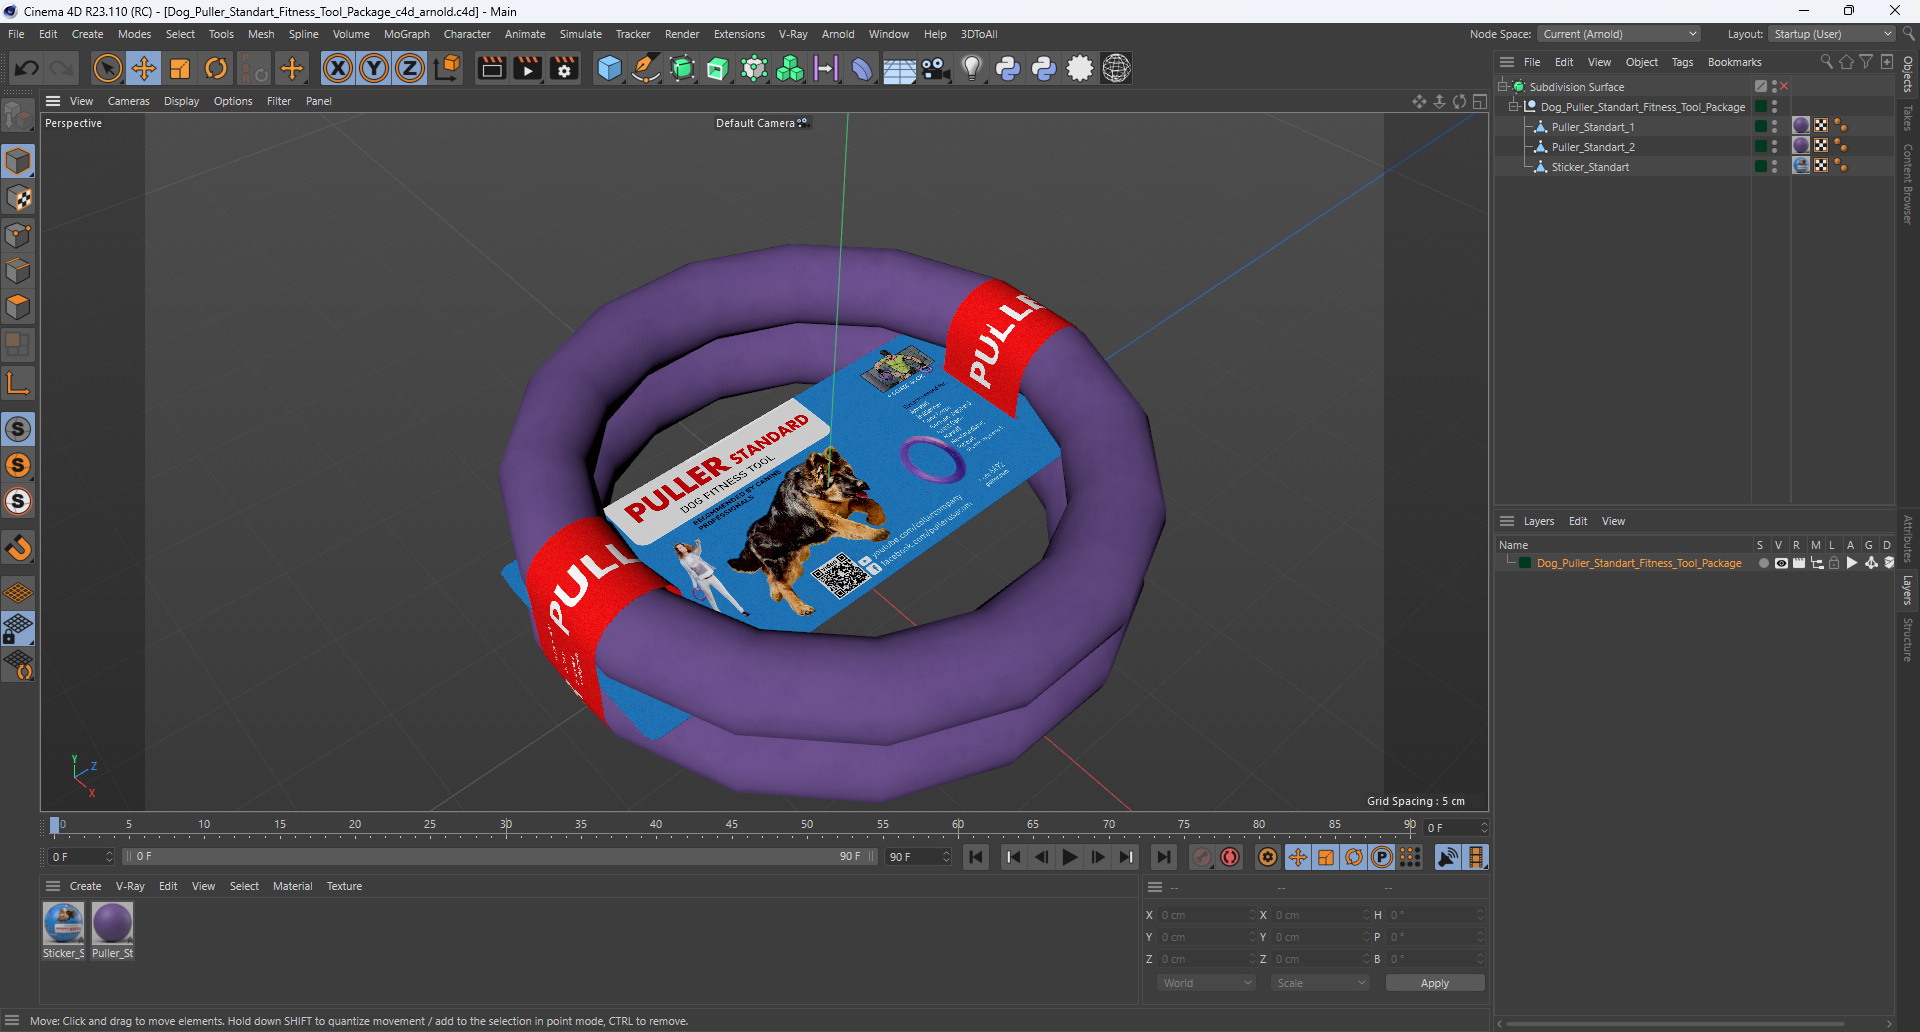Add a Light object

tap(972, 68)
